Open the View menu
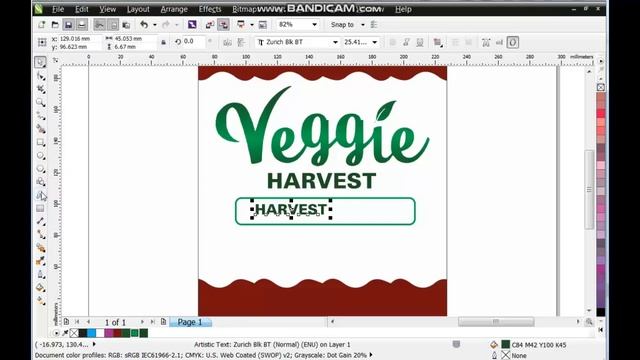 (x=108, y=9)
